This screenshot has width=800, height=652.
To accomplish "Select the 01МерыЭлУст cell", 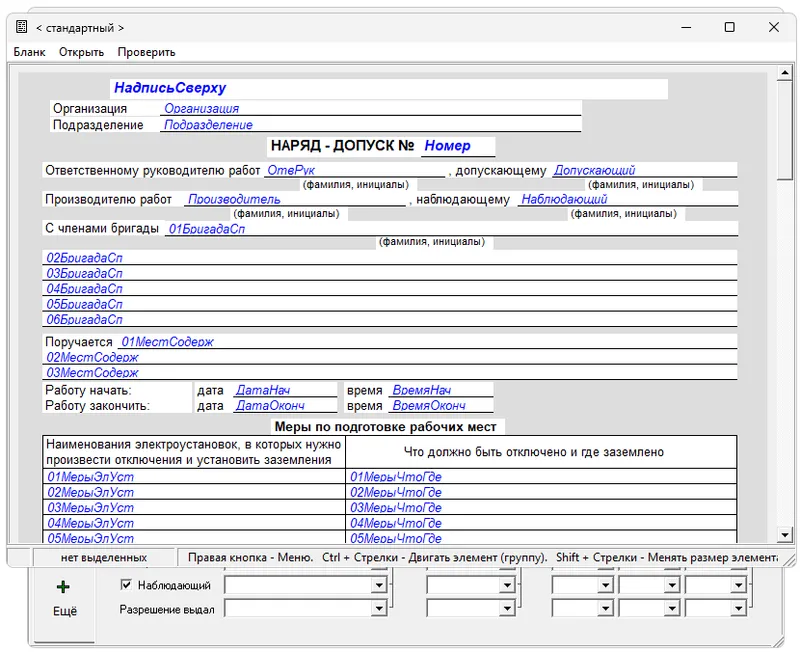I will click(194, 477).
